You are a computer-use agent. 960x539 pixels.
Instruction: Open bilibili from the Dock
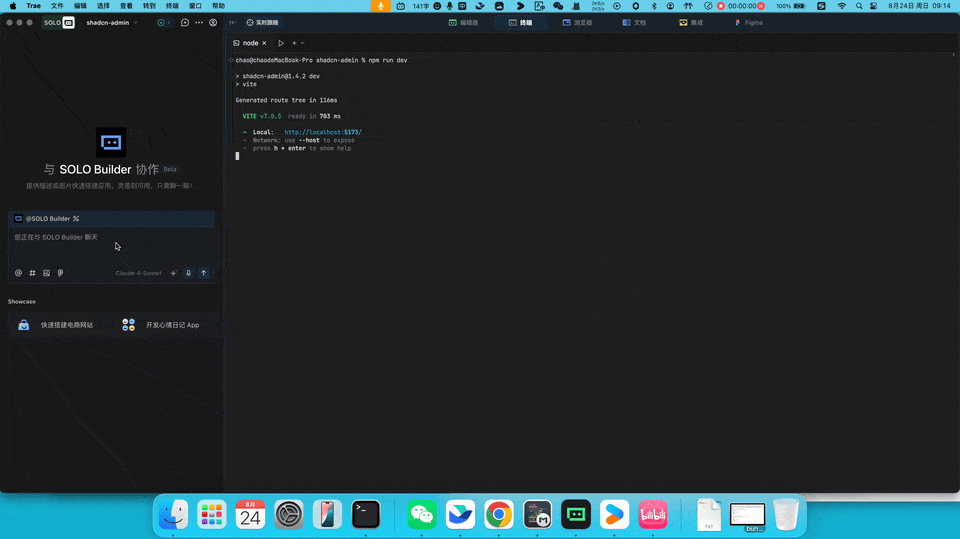653,514
